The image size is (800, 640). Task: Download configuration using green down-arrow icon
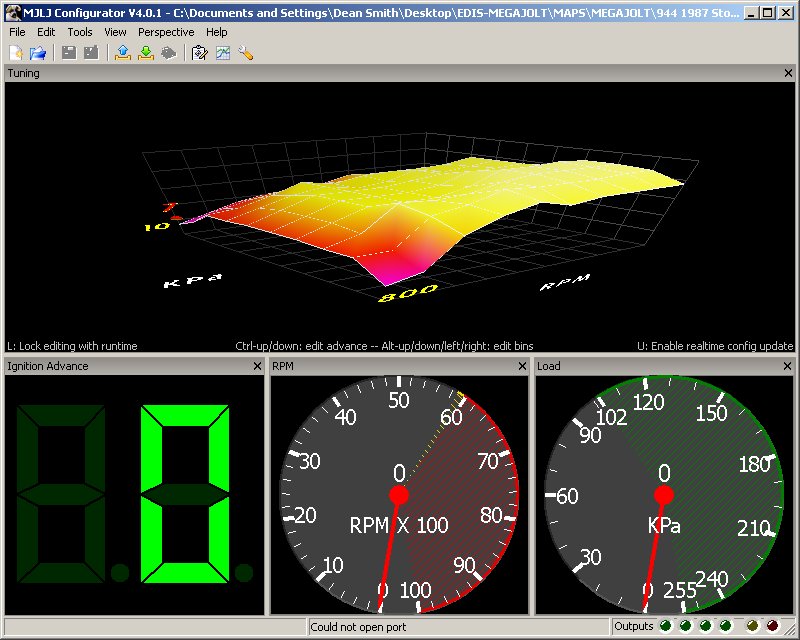pyautogui.click(x=146, y=53)
